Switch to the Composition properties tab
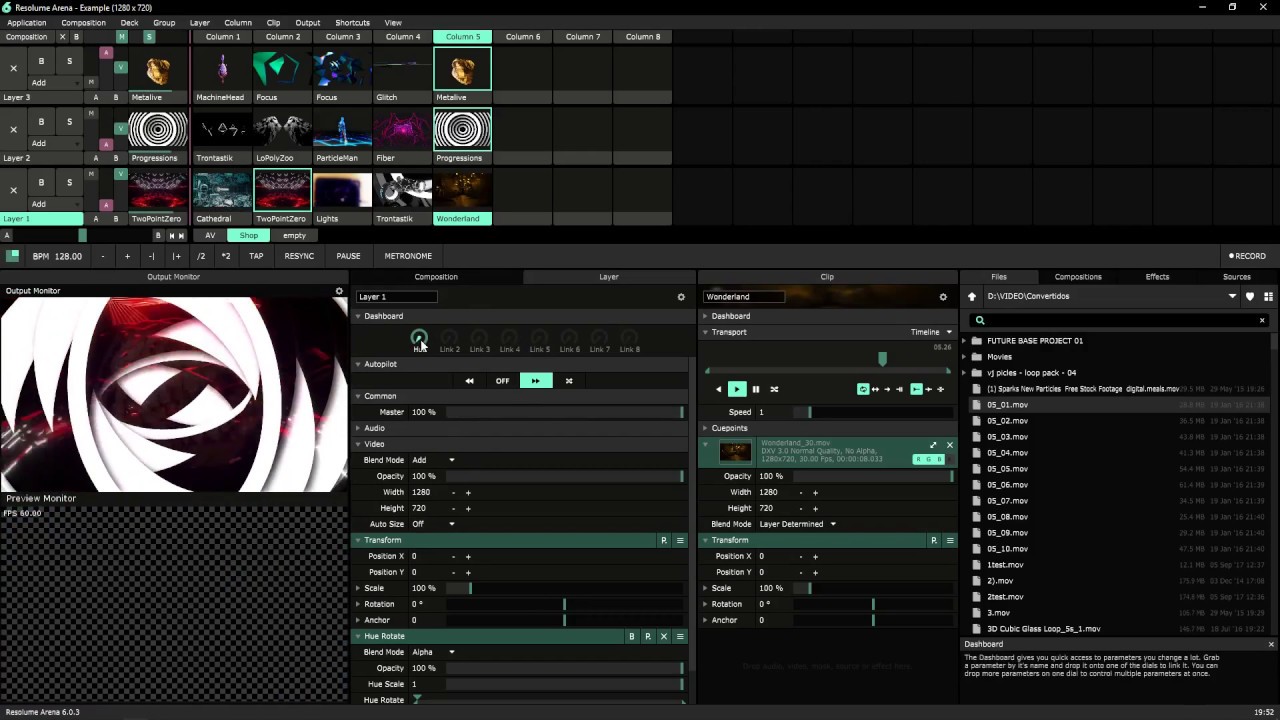Viewport: 1280px width, 720px height. click(436, 277)
